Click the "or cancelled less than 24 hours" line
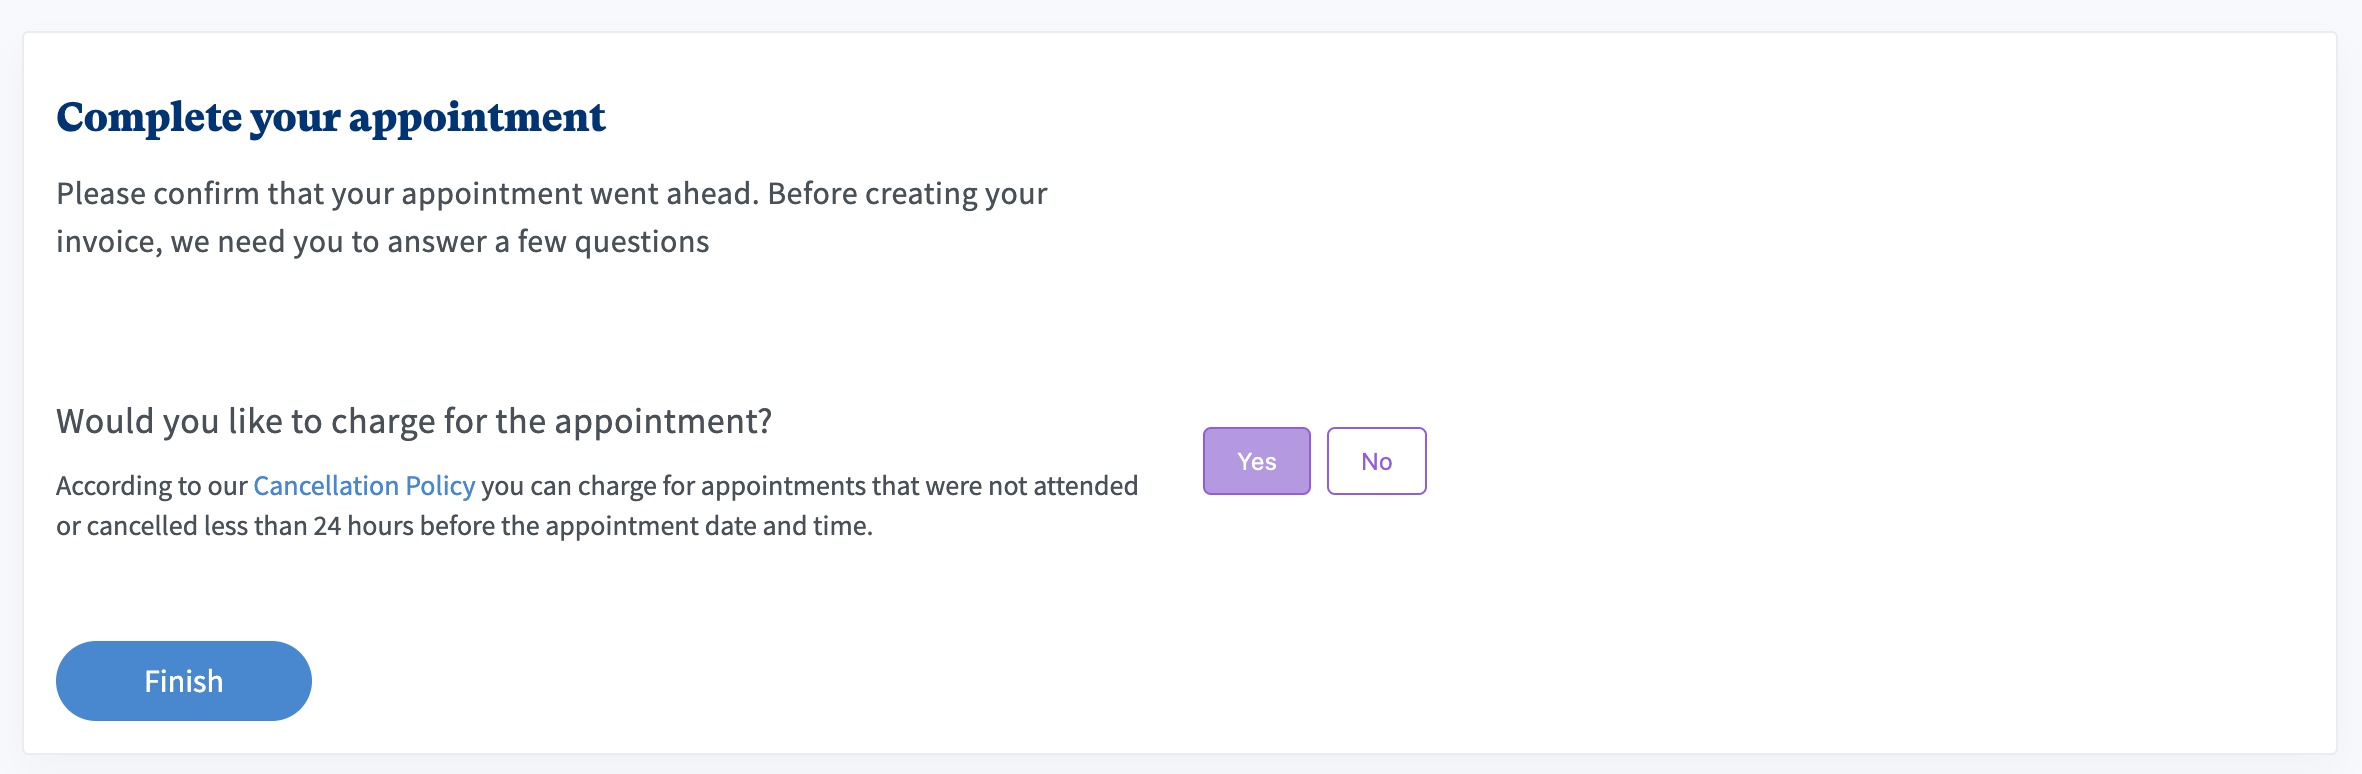Screen dimensions: 2362x774 [464, 526]
